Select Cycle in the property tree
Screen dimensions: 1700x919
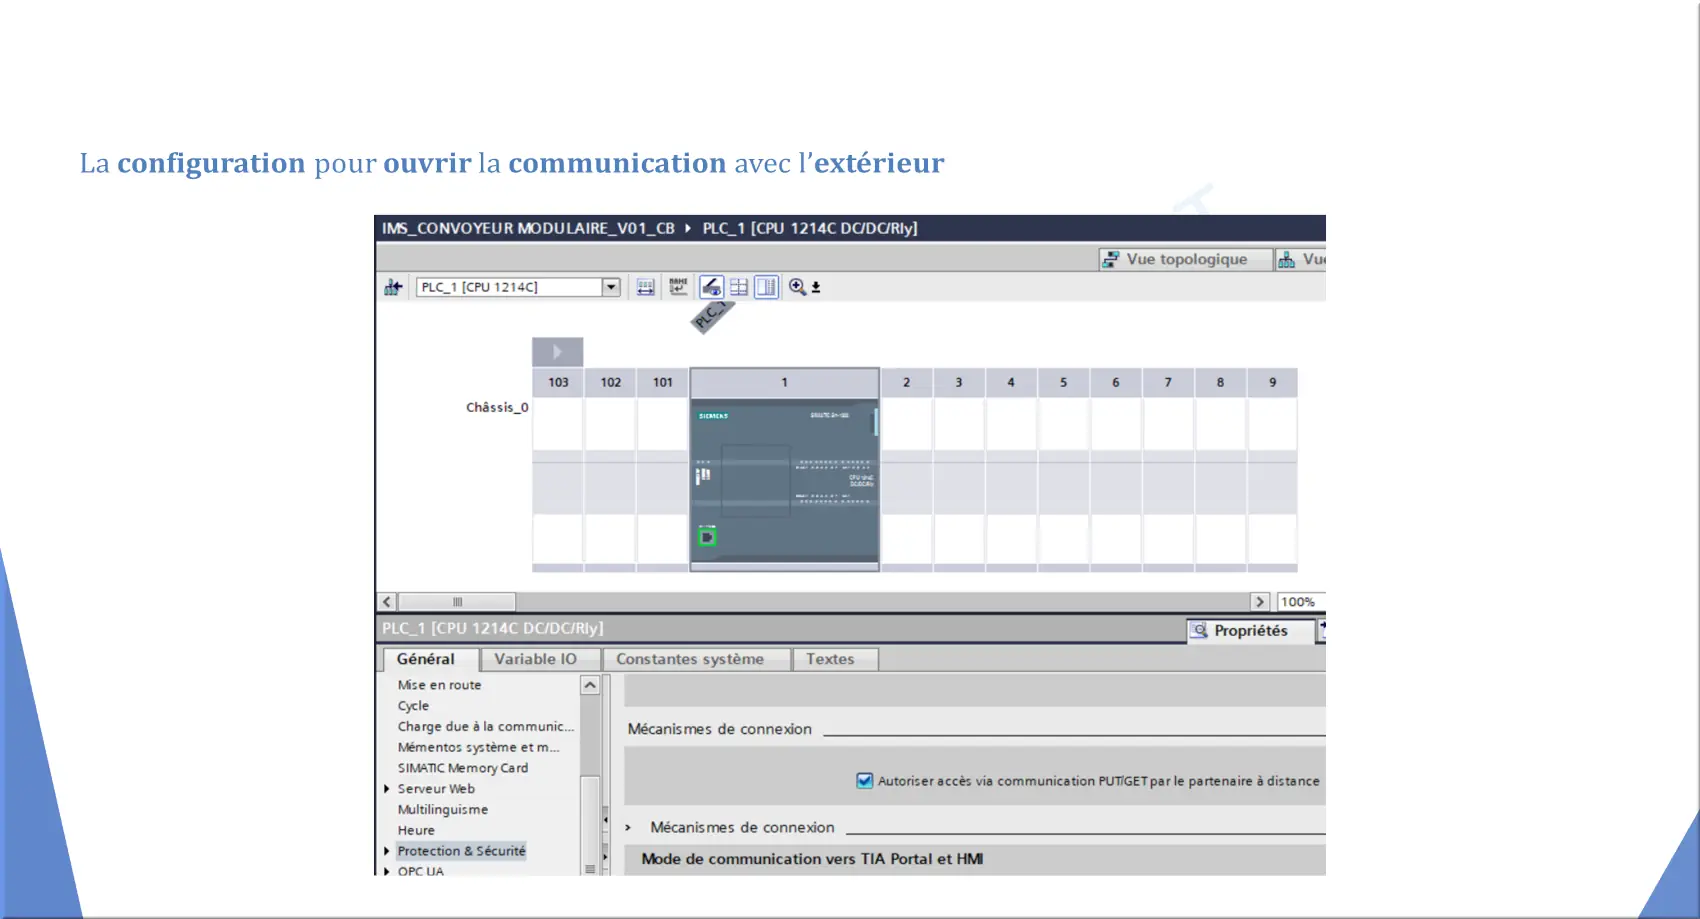click(413, 706)
